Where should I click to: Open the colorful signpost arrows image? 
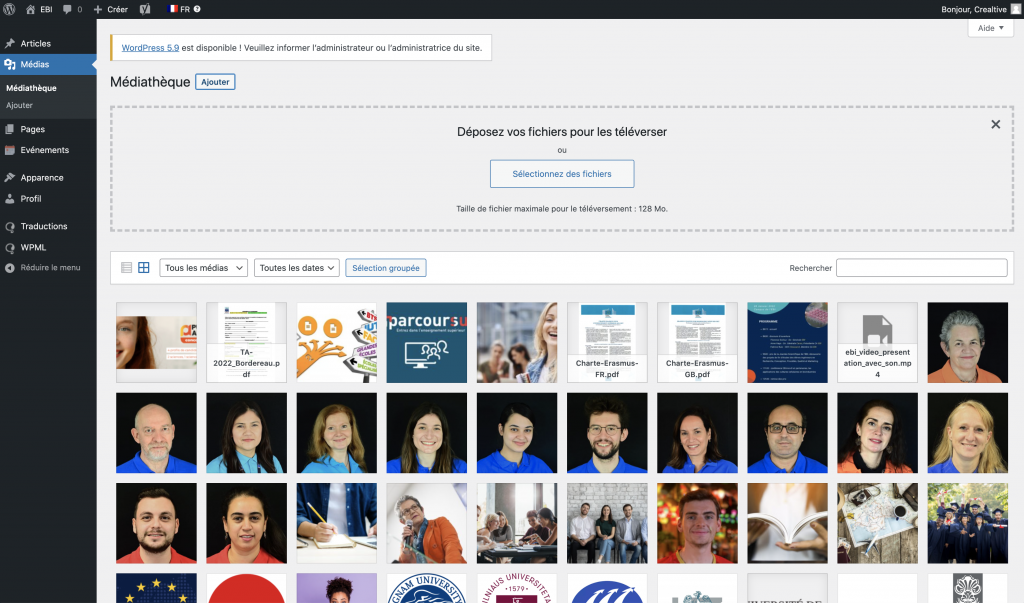(336, 342)
